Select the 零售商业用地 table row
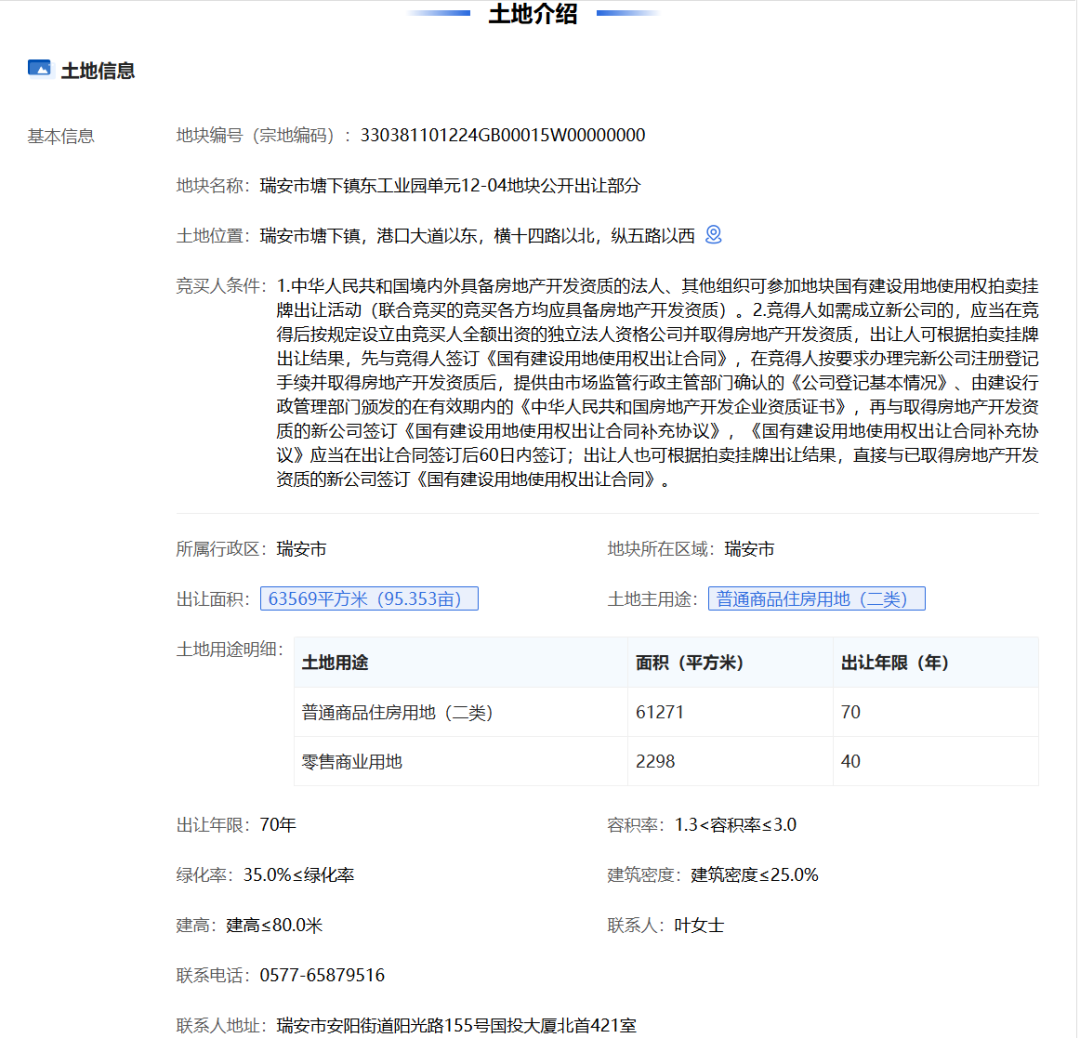Viewport: 1080px width, 1038px height. [352, 761]
